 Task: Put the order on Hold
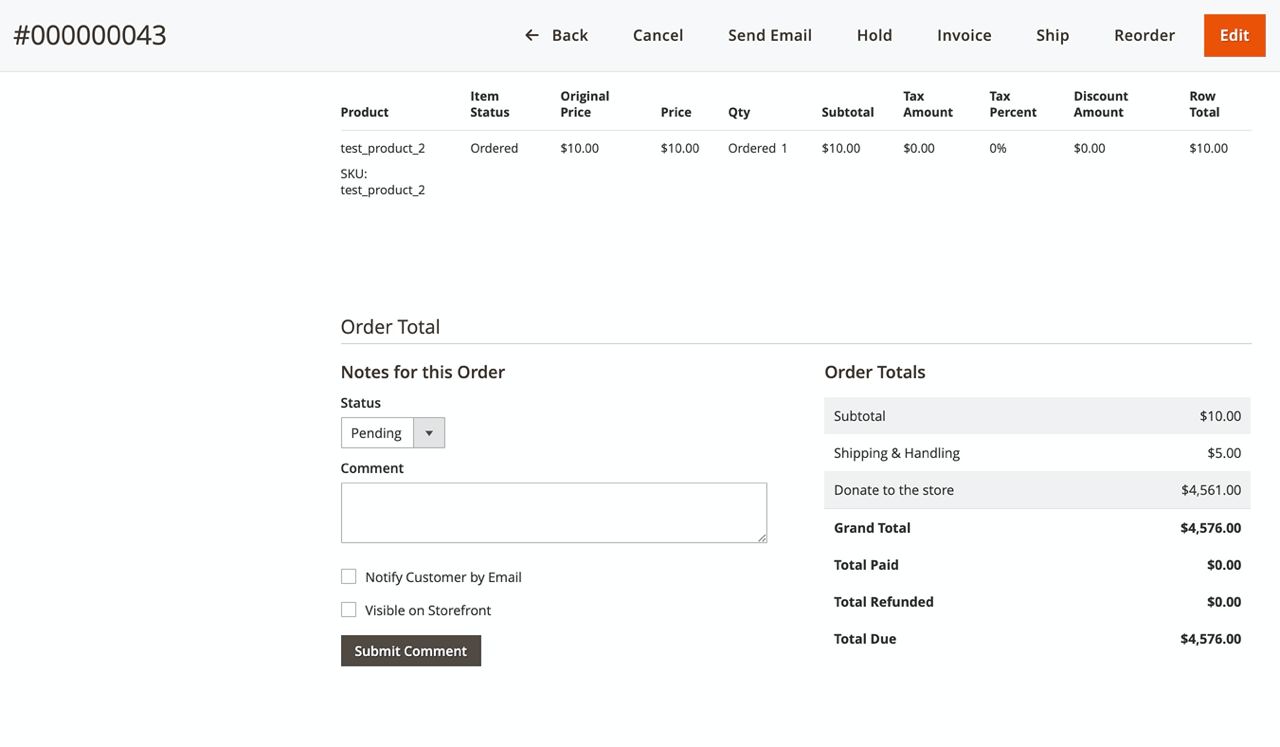874,35
